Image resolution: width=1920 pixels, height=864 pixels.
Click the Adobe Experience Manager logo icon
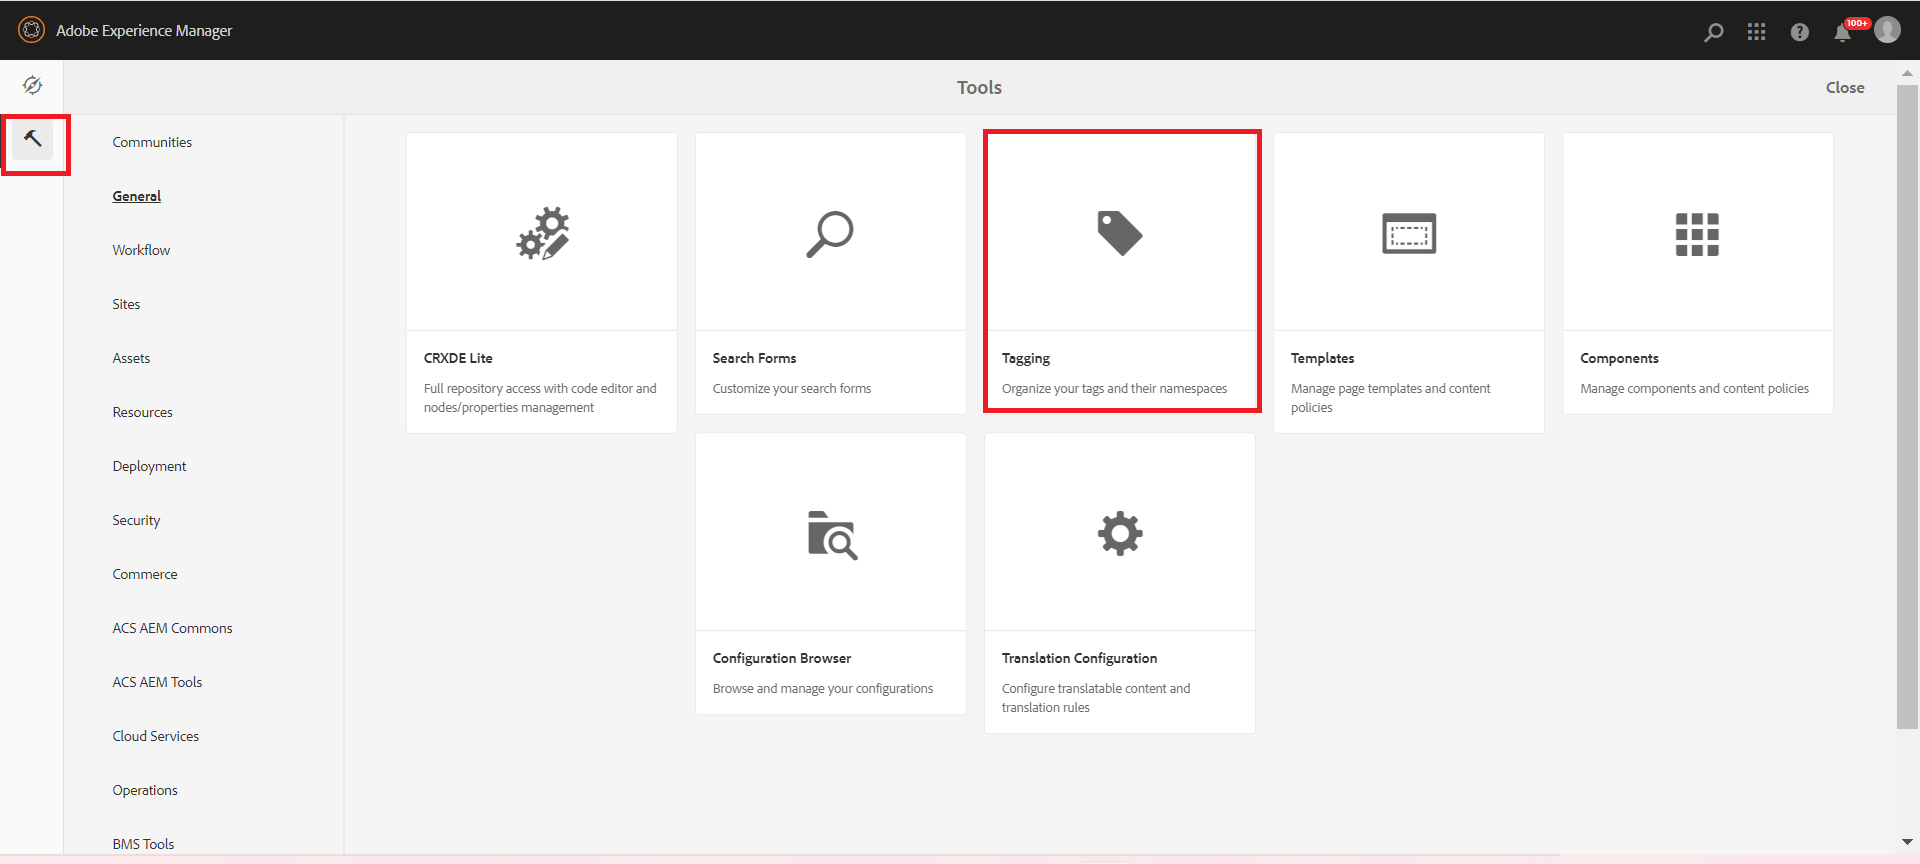point(32,30)
